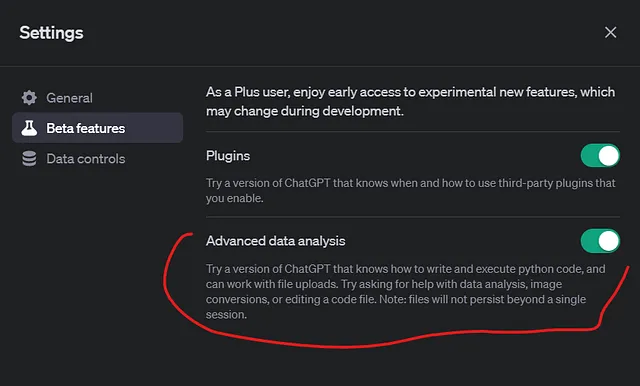Click the Plus user early access notice
Screen dimensions: 640x386
tap(410, 101)
